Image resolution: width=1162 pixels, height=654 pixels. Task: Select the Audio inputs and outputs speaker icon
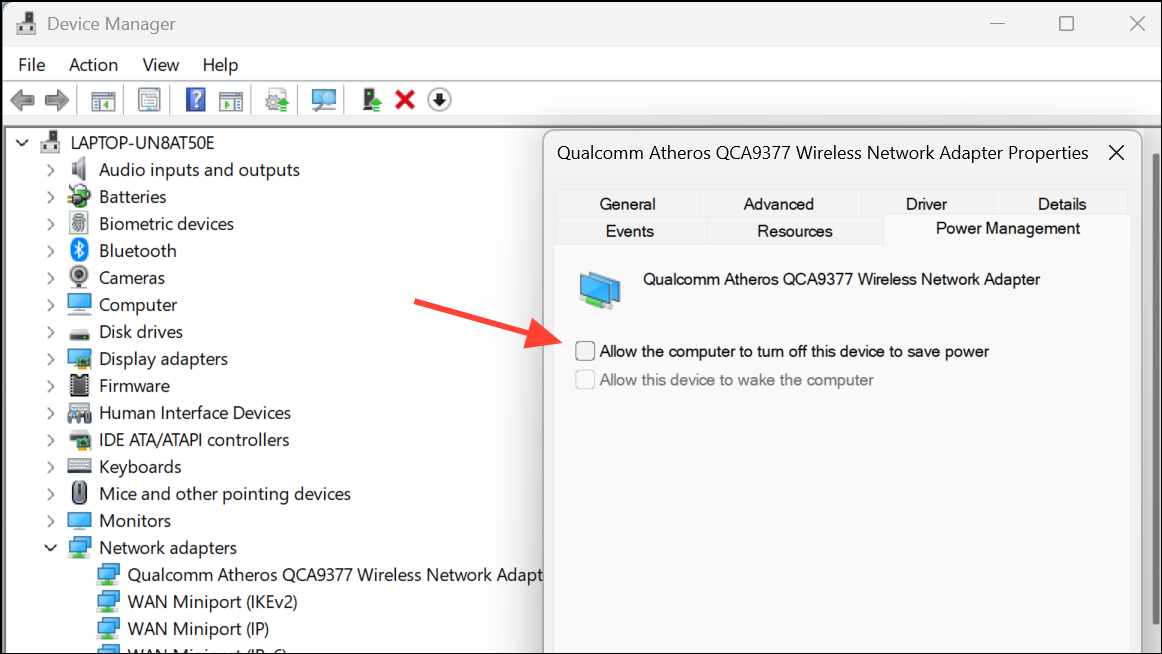tap(79, 169)
